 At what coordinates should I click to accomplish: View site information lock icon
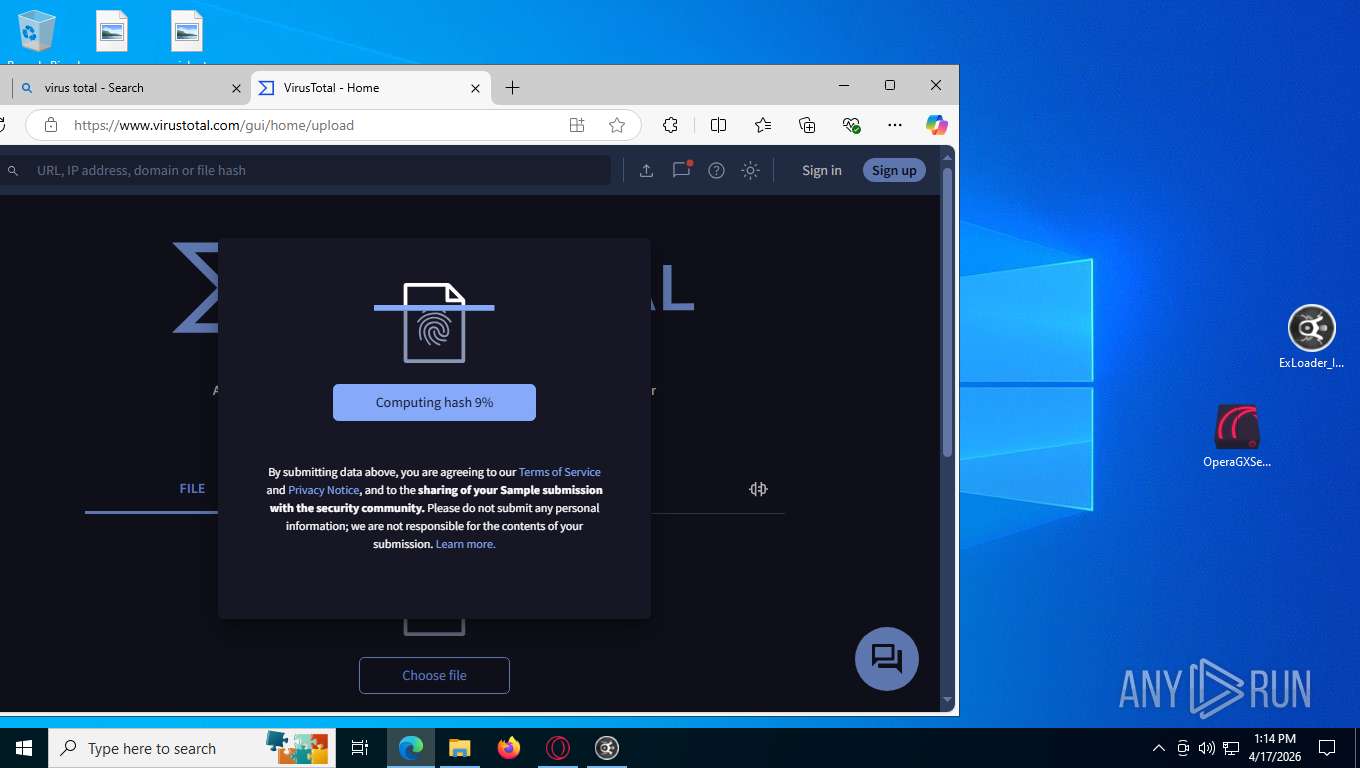point(50,125)
